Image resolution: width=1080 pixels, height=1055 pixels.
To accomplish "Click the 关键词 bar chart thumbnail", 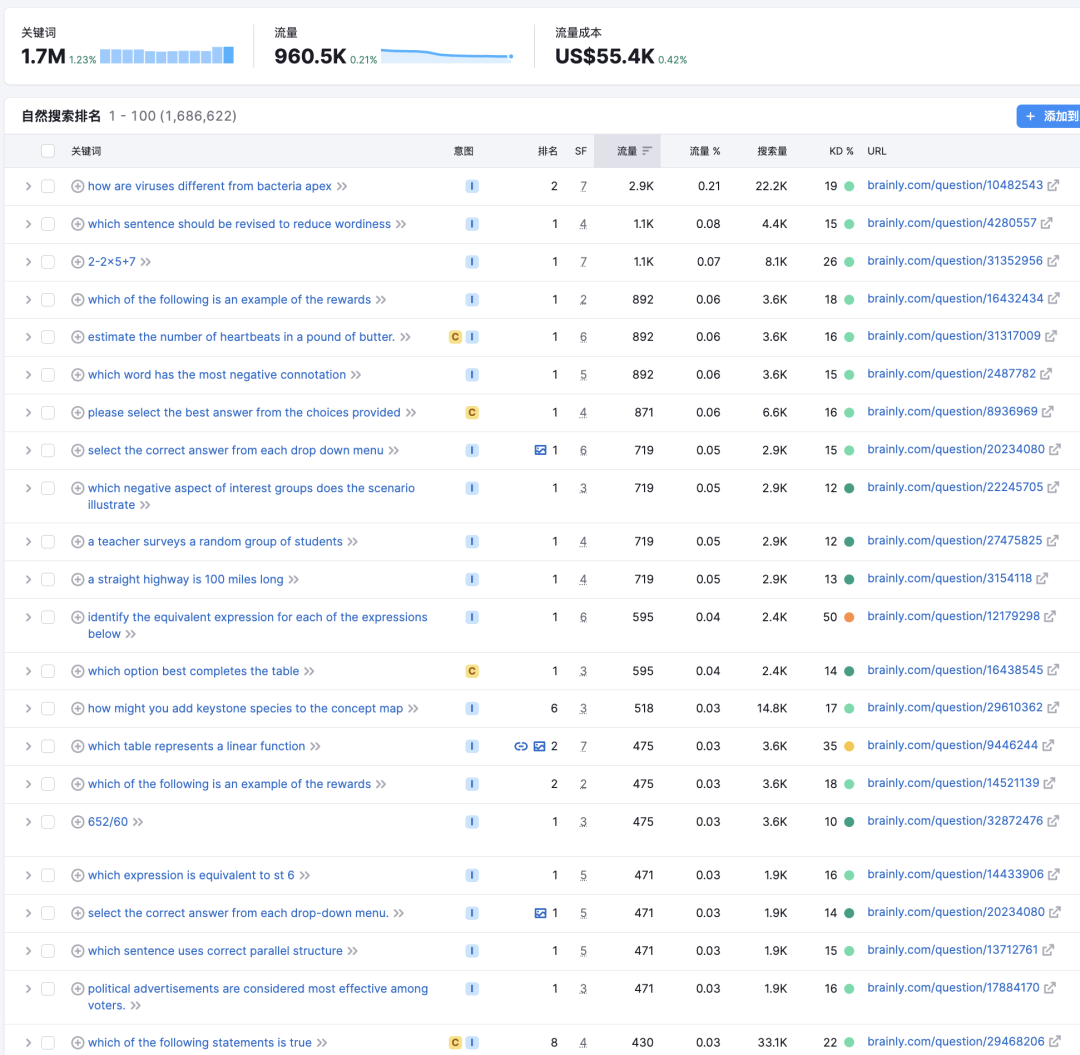I will (167, 55).
